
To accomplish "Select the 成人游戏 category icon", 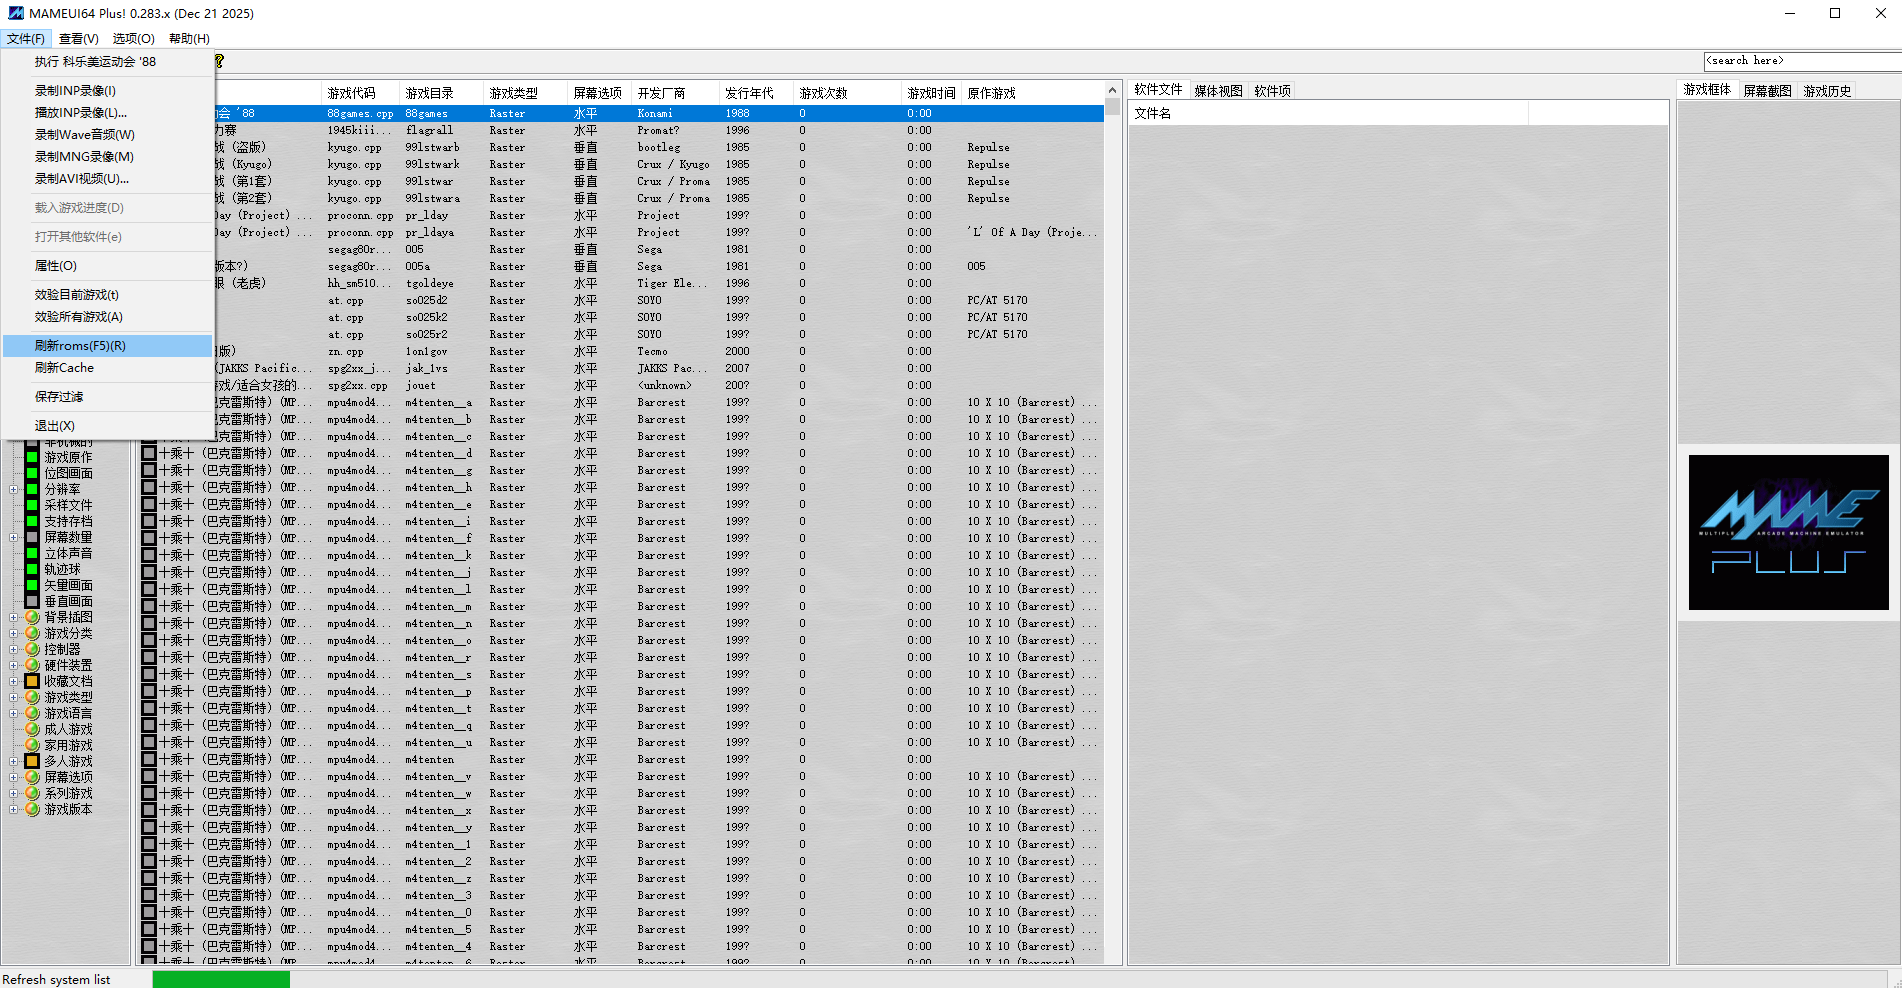I will pyautogui.click(x=32, y=728).
